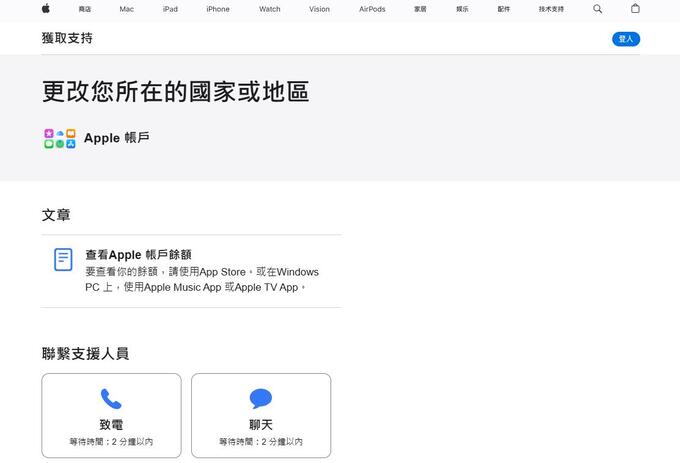Open the AirPods menu item
Viewport: 680px width, 463px height.
(x=372, y=9)
